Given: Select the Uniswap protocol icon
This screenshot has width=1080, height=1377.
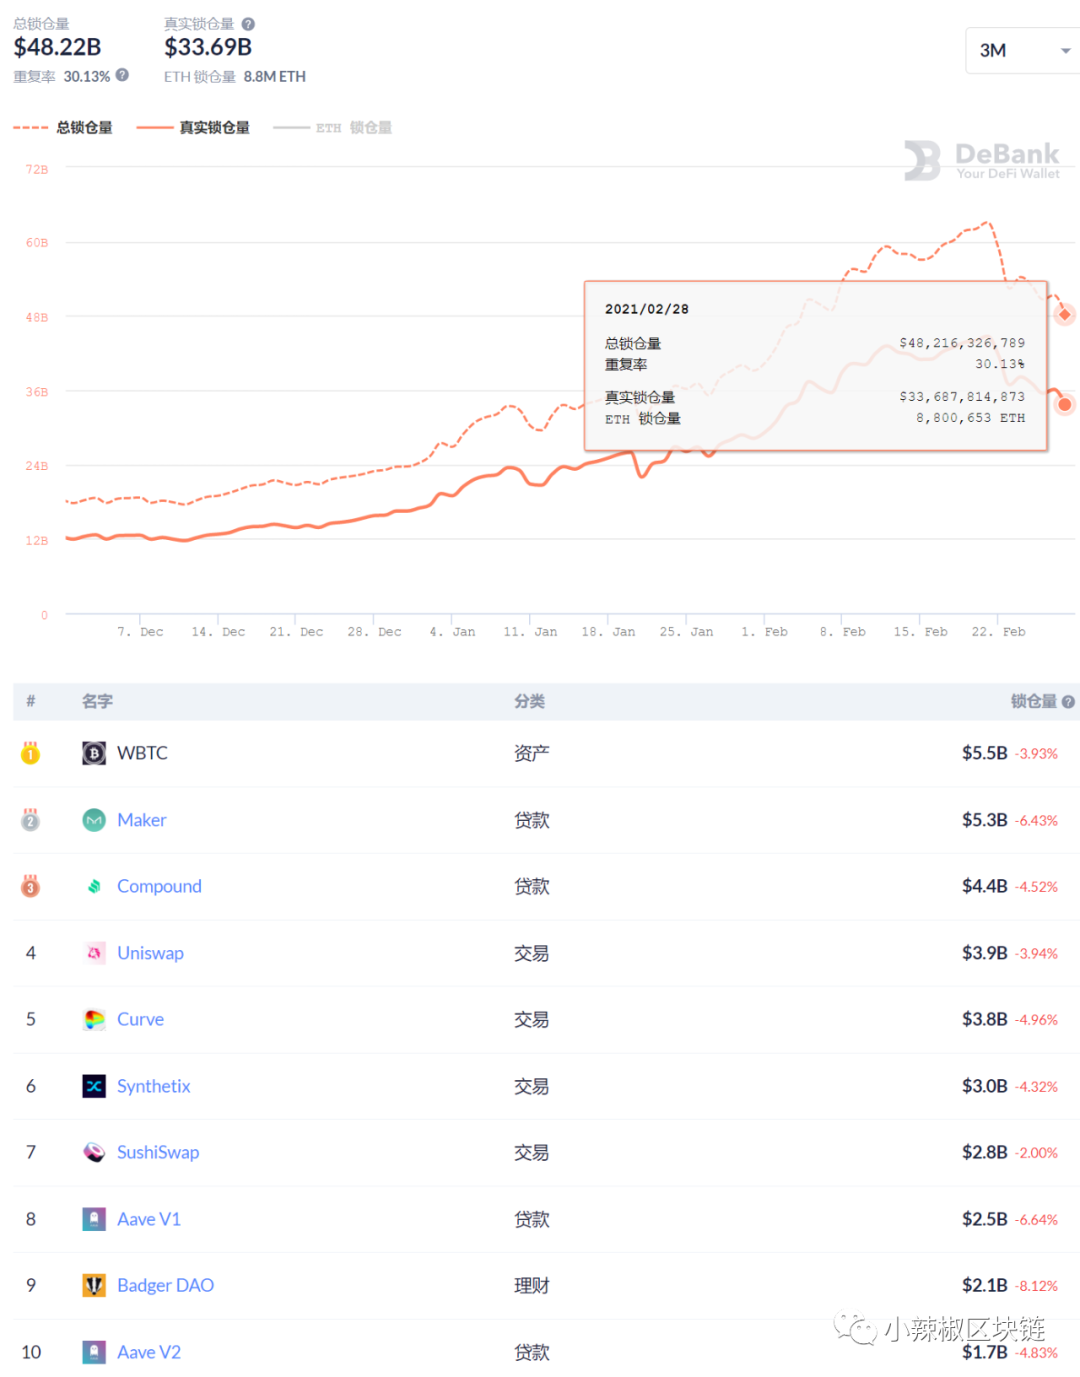Looking at the screenshot, I should [93, 953].
